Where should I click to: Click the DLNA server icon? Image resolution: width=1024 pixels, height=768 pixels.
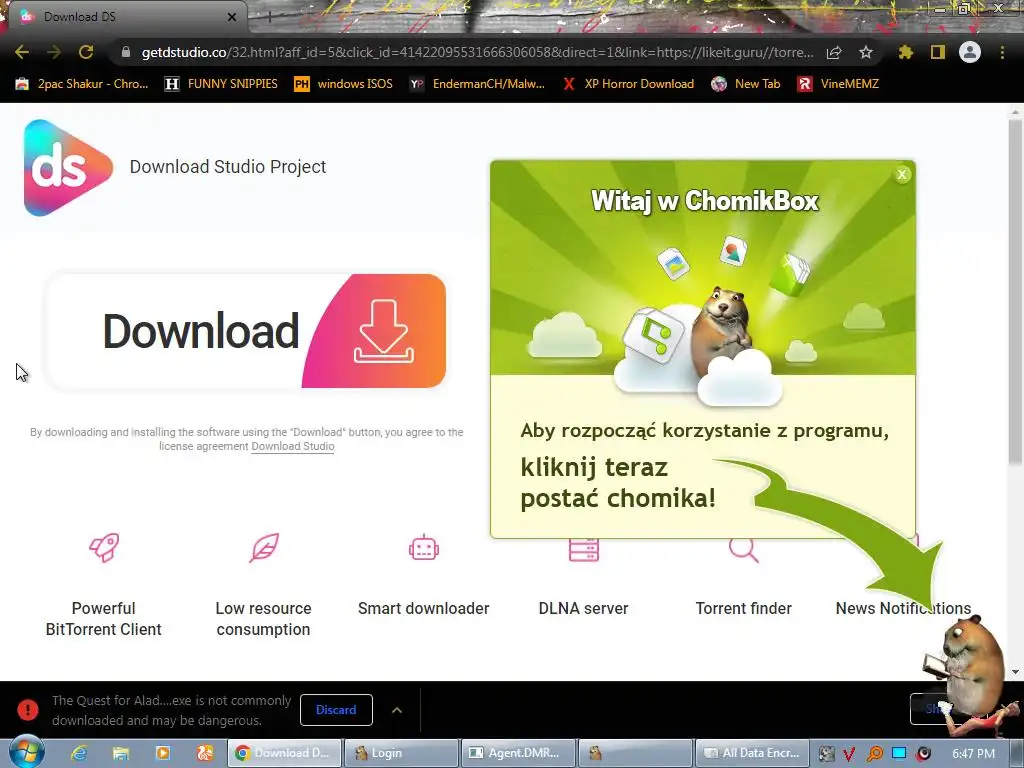click(584, 550)
